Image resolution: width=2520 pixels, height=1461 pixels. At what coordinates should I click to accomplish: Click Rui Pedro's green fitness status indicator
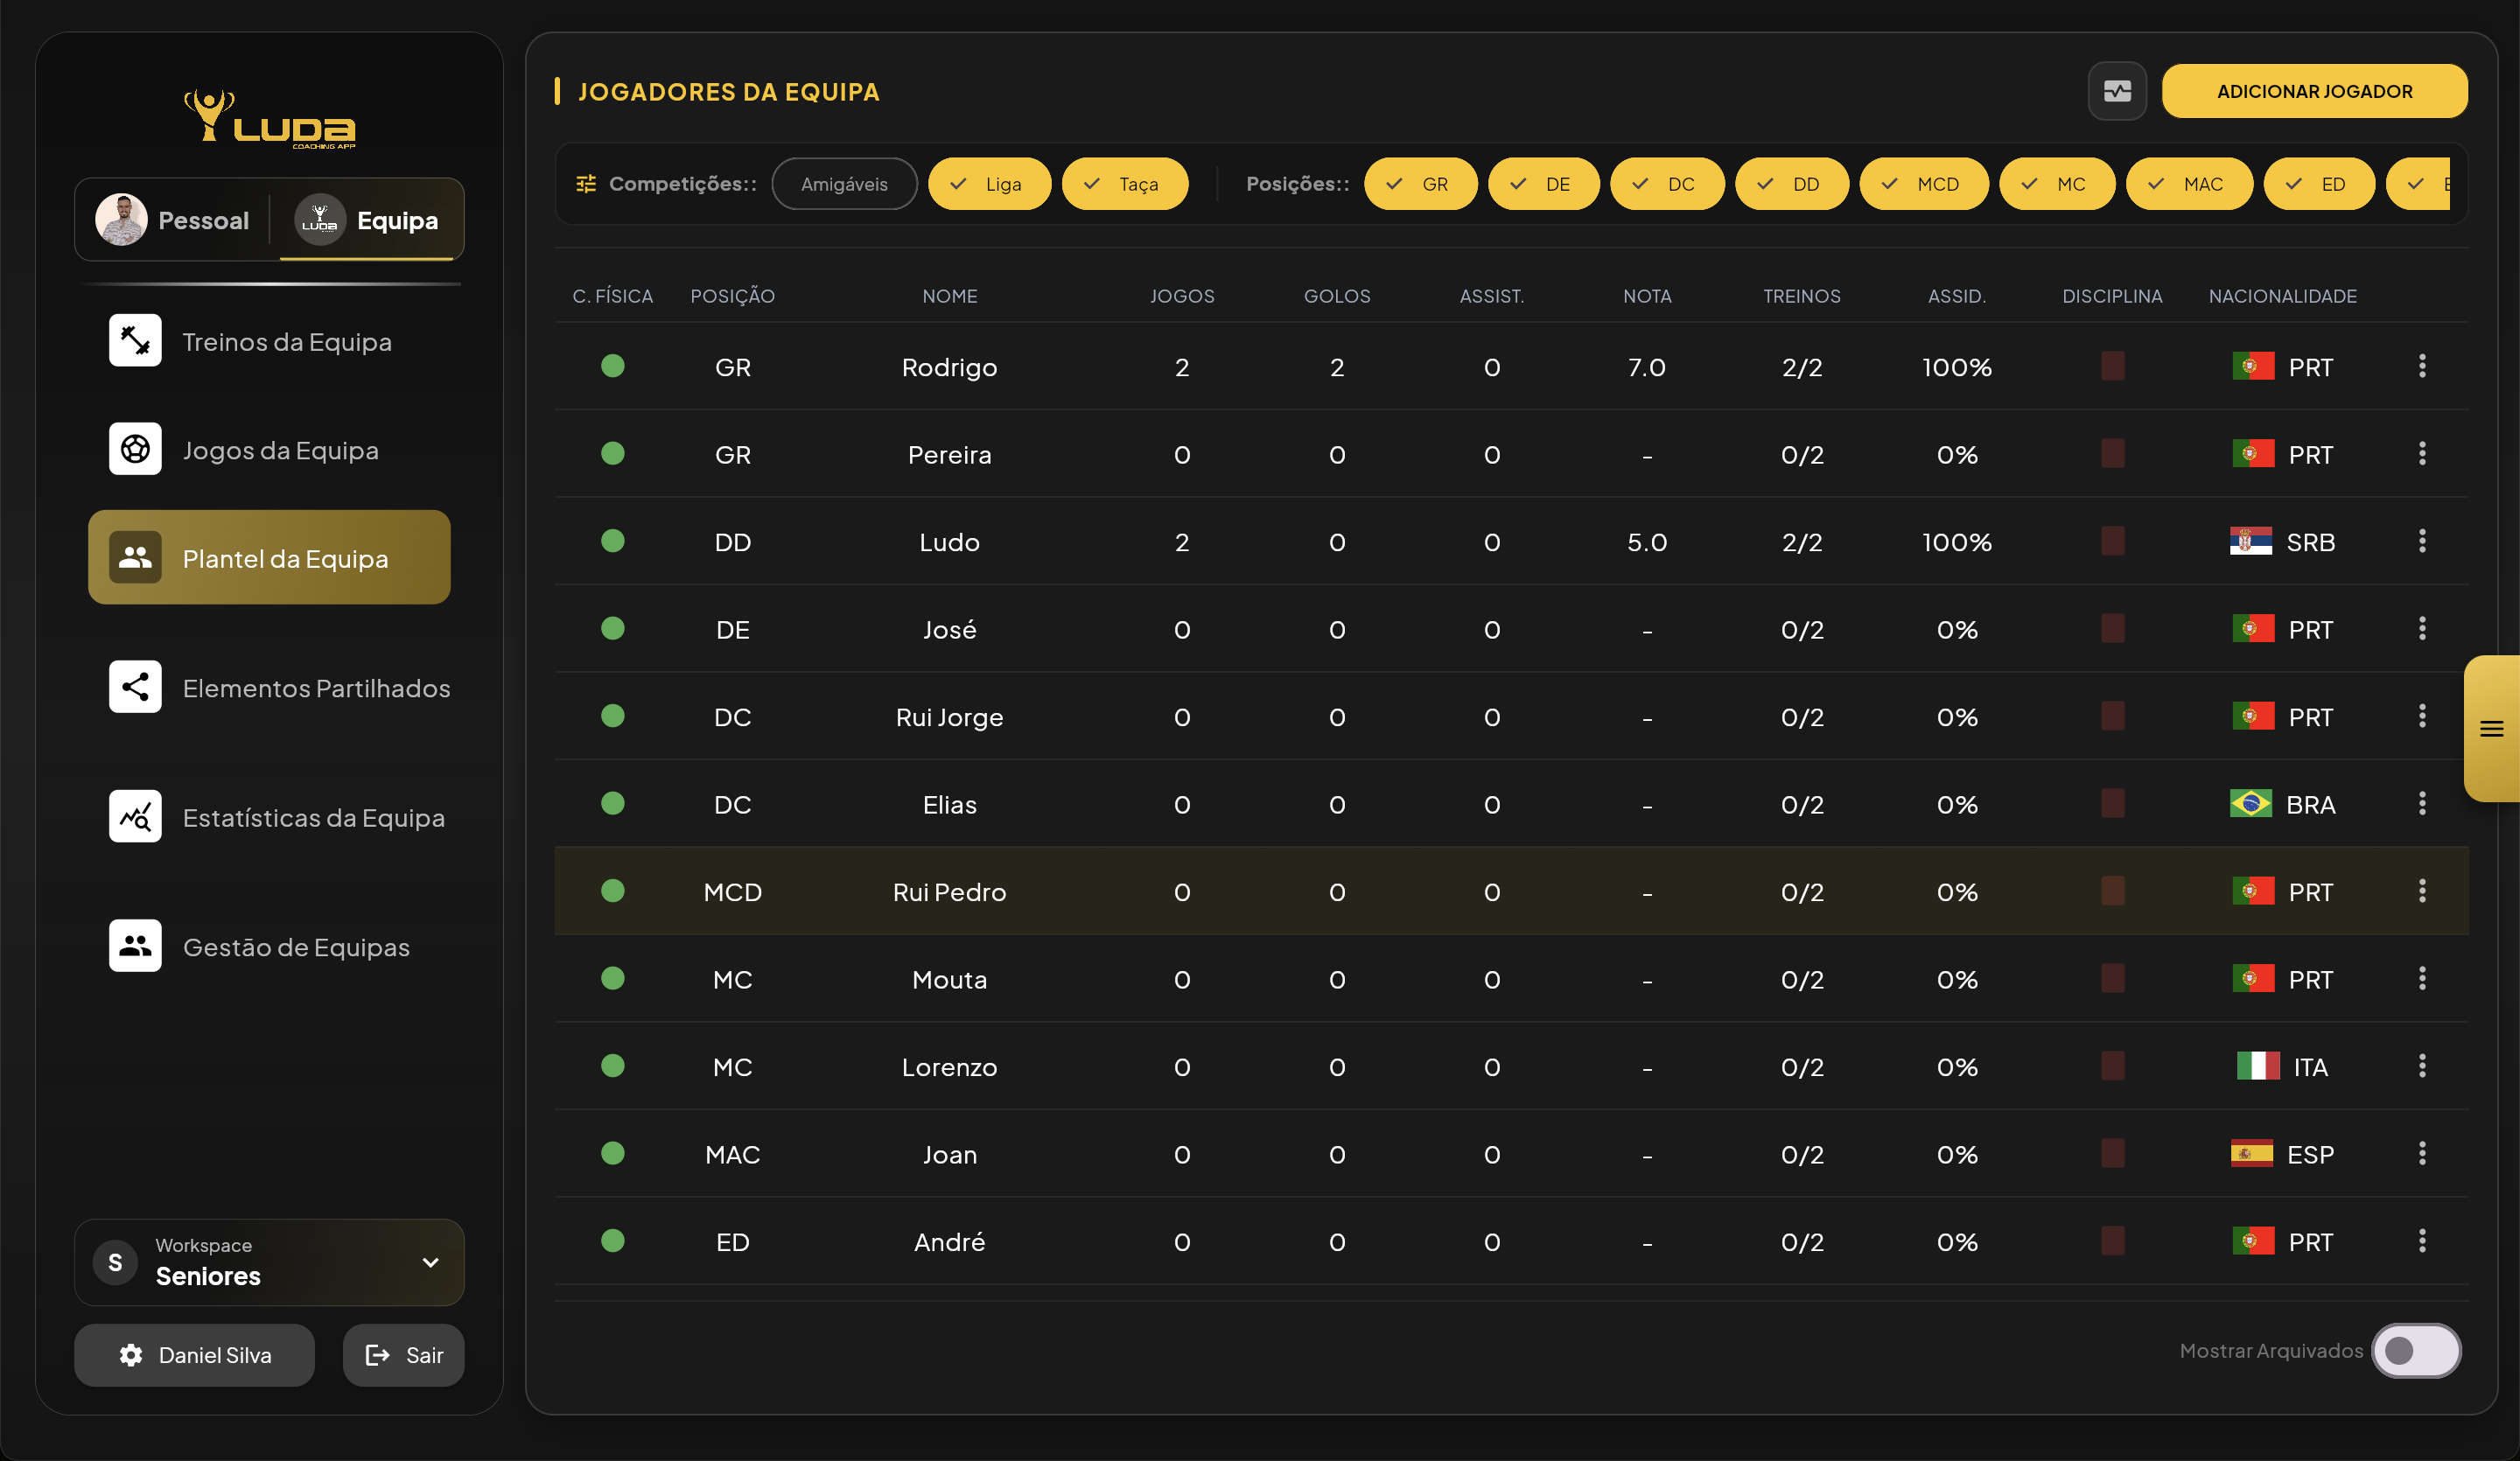tap(613, 891)
